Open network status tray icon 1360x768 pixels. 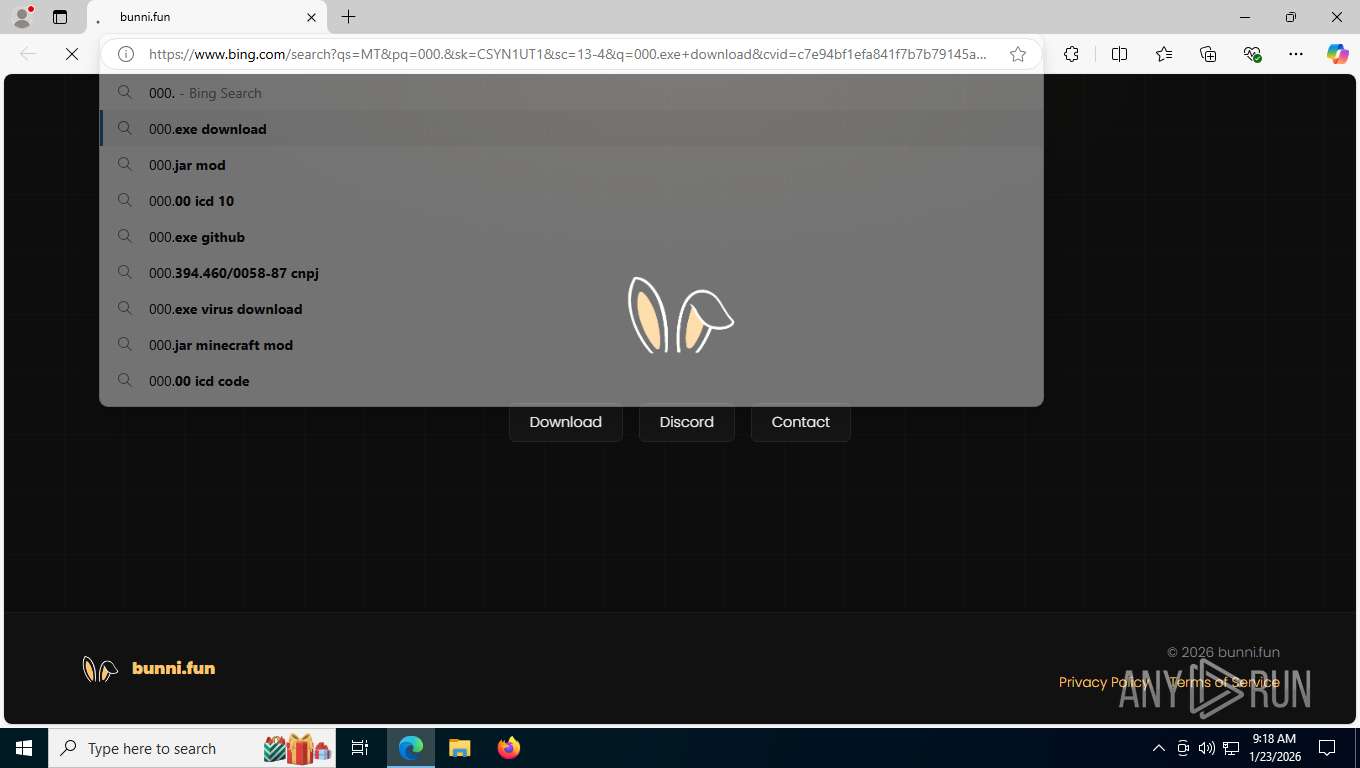coord(1231,748)
